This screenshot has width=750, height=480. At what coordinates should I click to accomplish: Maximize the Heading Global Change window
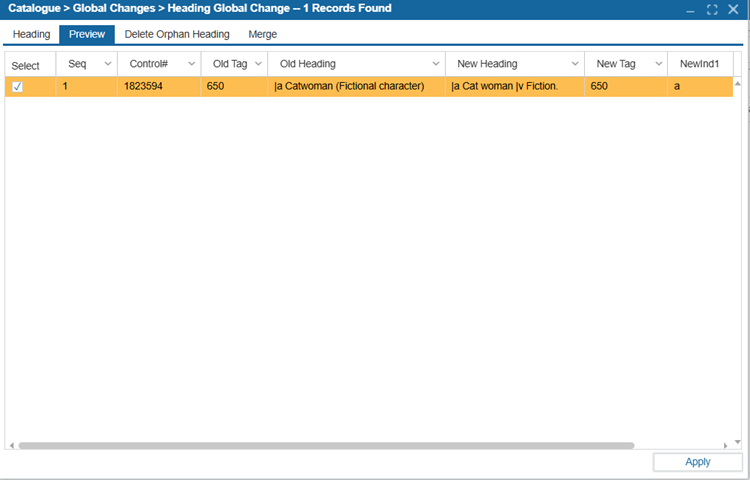[712, 10]
